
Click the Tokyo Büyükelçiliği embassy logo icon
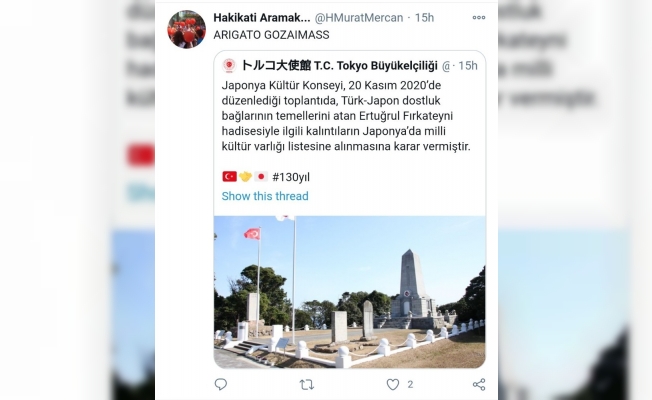coord(229,66)
